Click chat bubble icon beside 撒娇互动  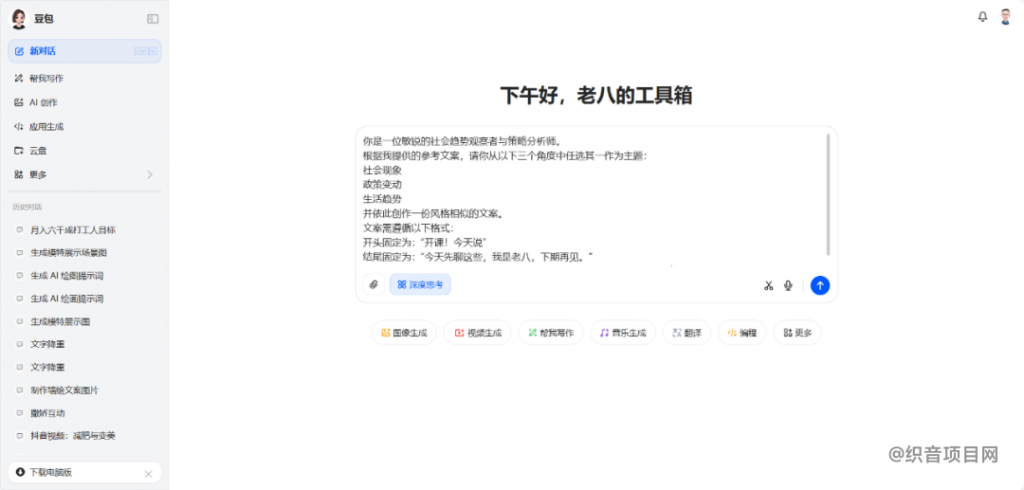[x=20, y=413]
